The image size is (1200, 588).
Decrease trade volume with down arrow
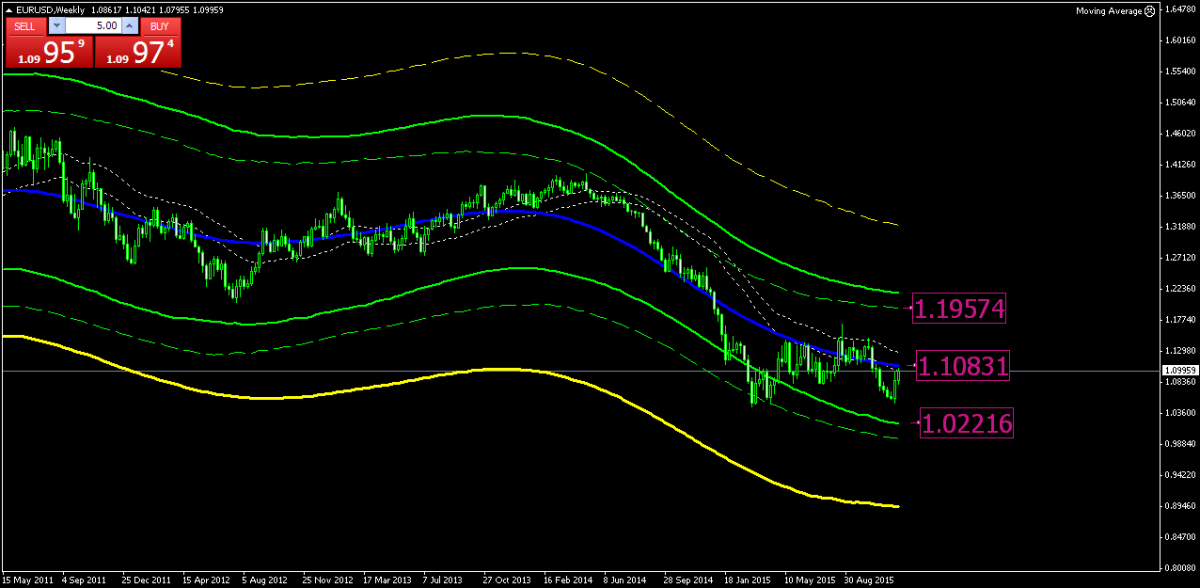click(58, 25)
